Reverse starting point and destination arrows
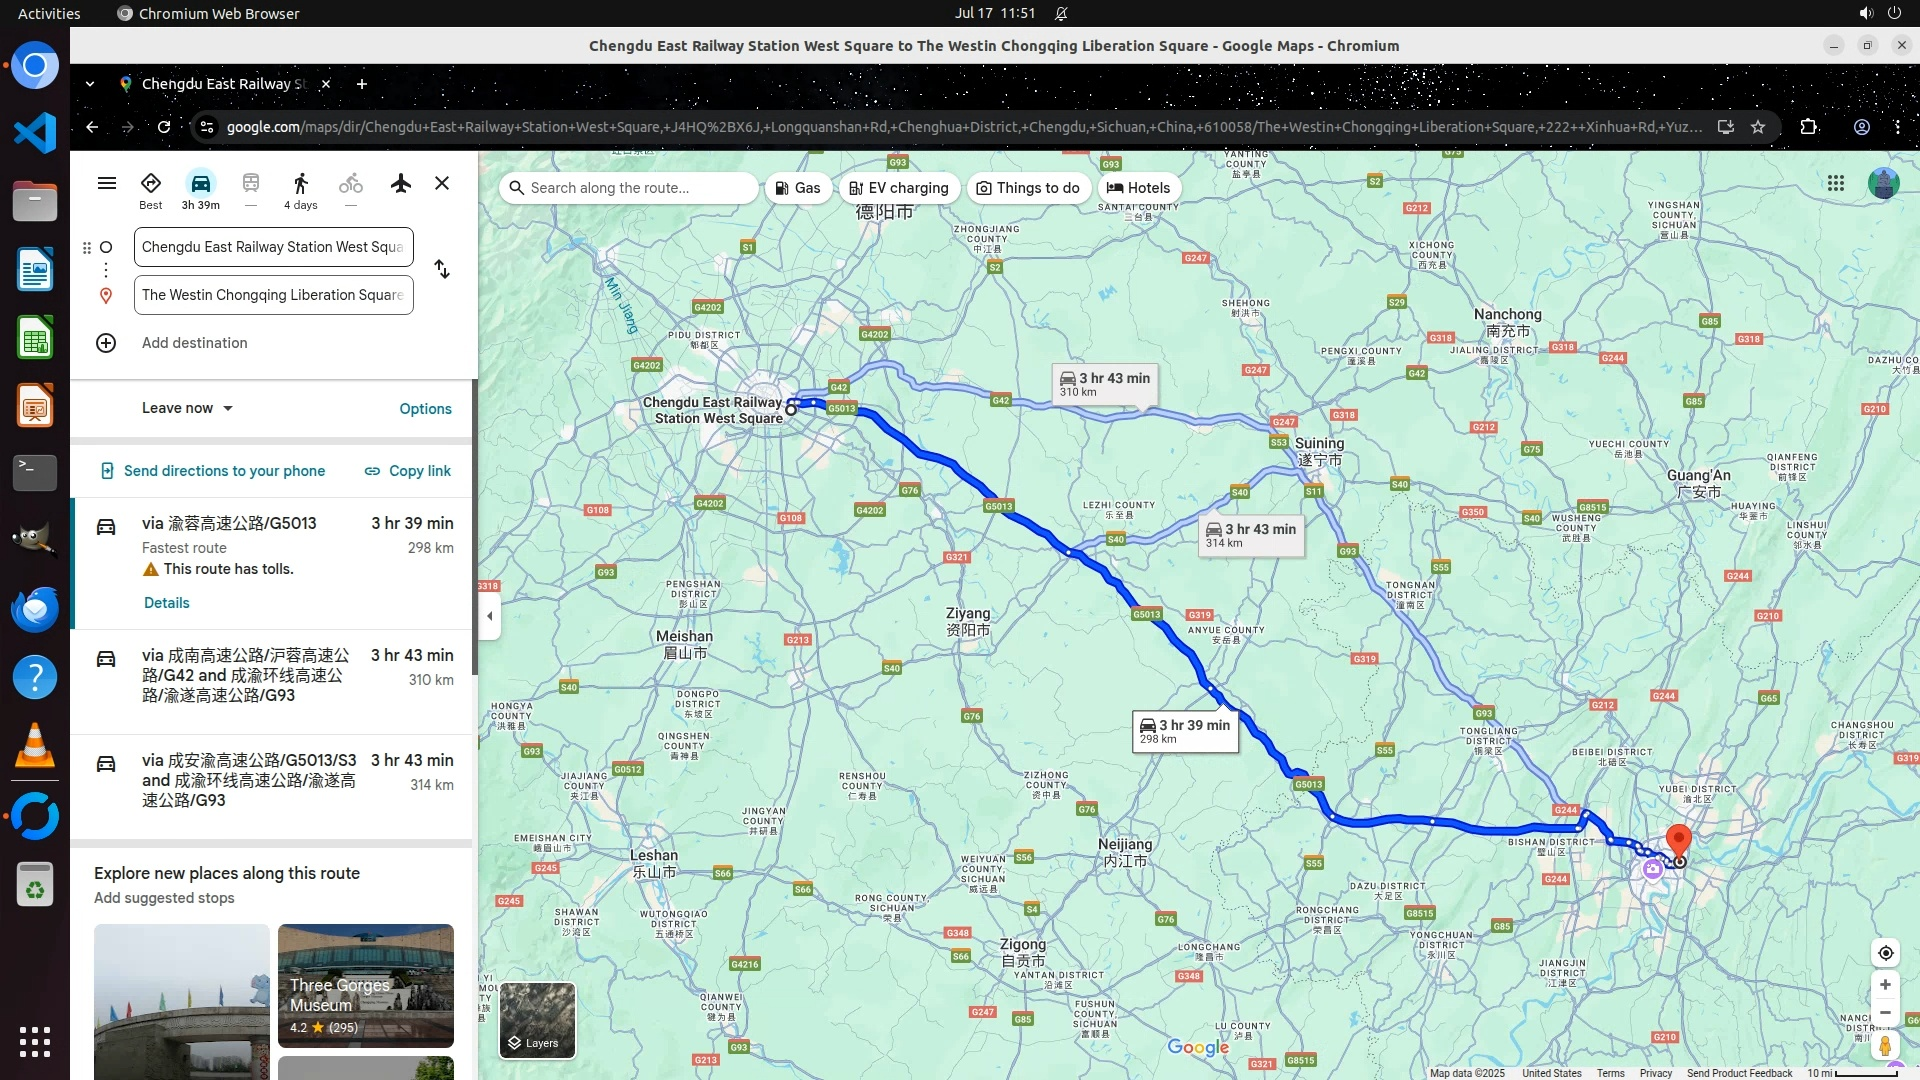Image resolution: width=1920 pixels, height=1080 pixels. (x=442, y=270)
